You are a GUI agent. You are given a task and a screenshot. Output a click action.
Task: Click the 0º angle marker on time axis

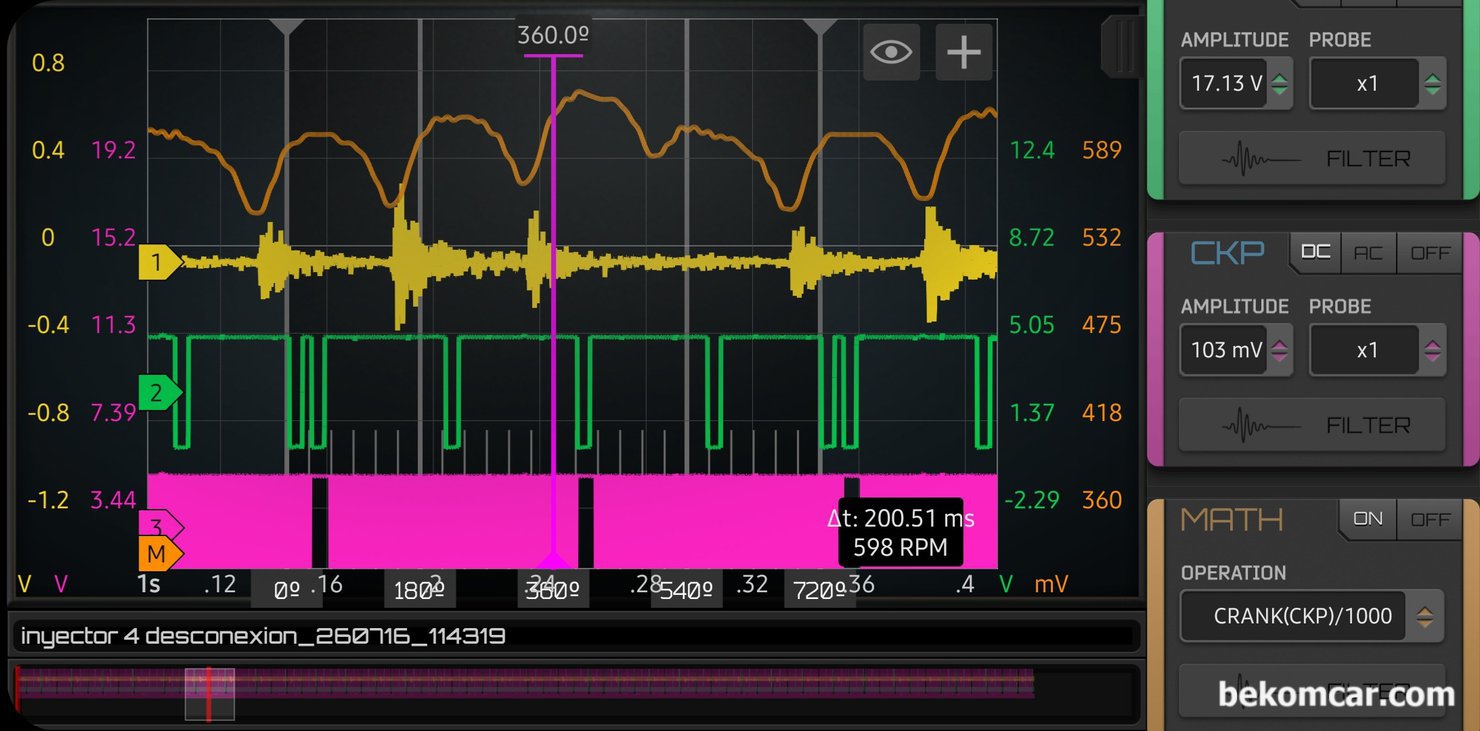click(287, 591)
